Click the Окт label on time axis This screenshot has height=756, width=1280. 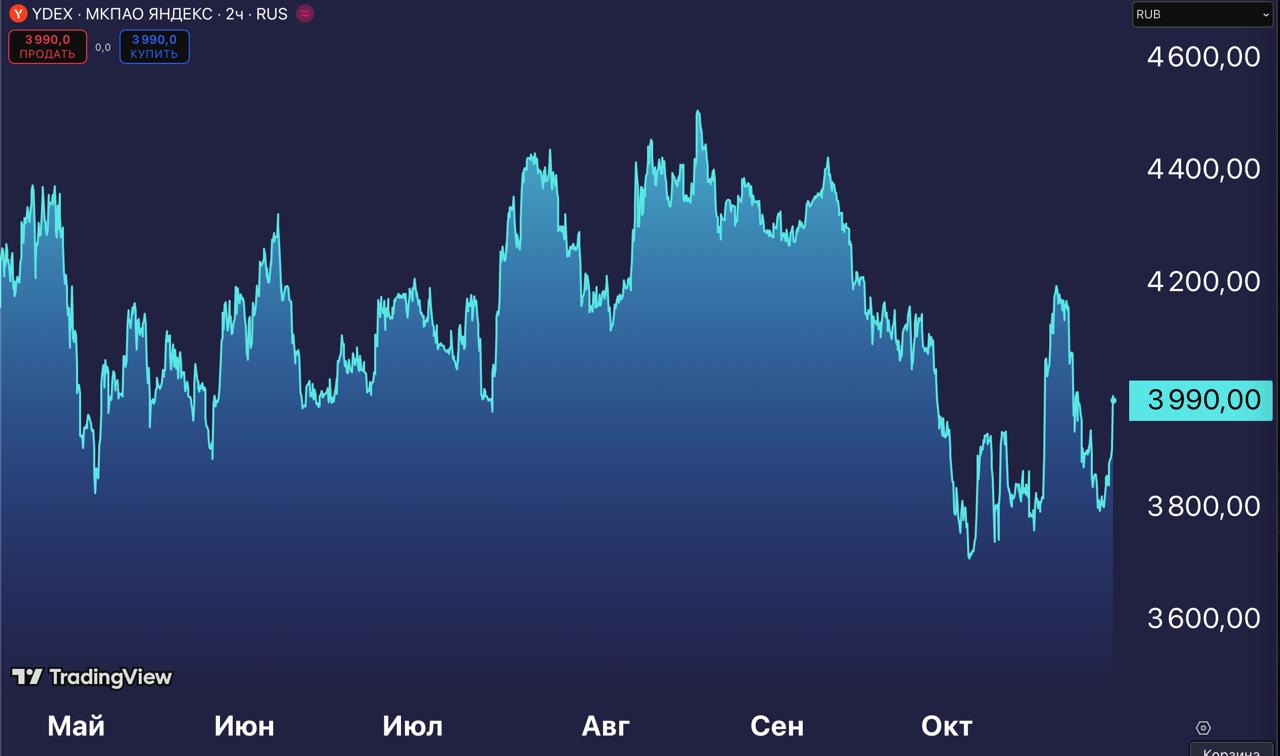pos(946,726)
